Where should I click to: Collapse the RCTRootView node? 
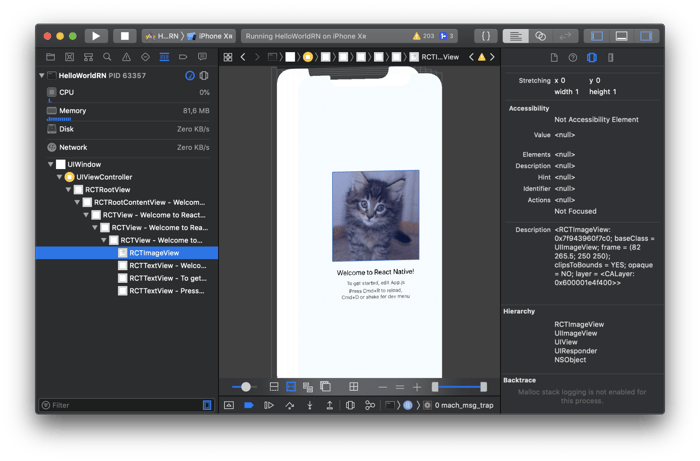68,189
